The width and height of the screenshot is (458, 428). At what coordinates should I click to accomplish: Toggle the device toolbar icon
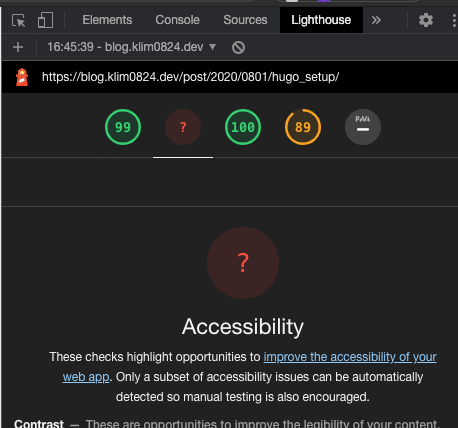tap(45, 20)
